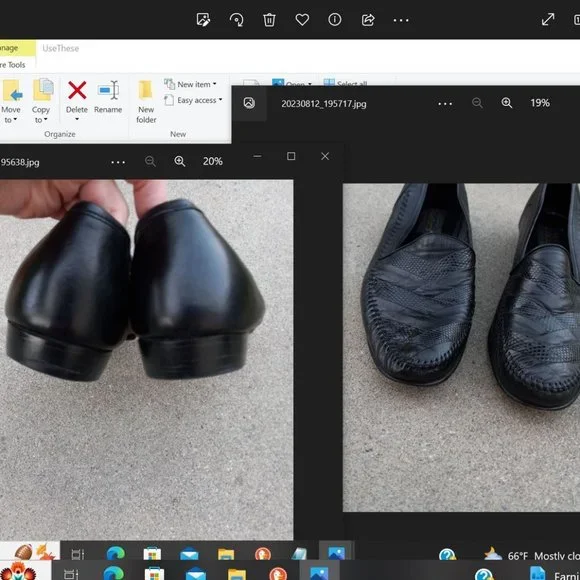Create a New folder from ribbon

pos(146,102)
